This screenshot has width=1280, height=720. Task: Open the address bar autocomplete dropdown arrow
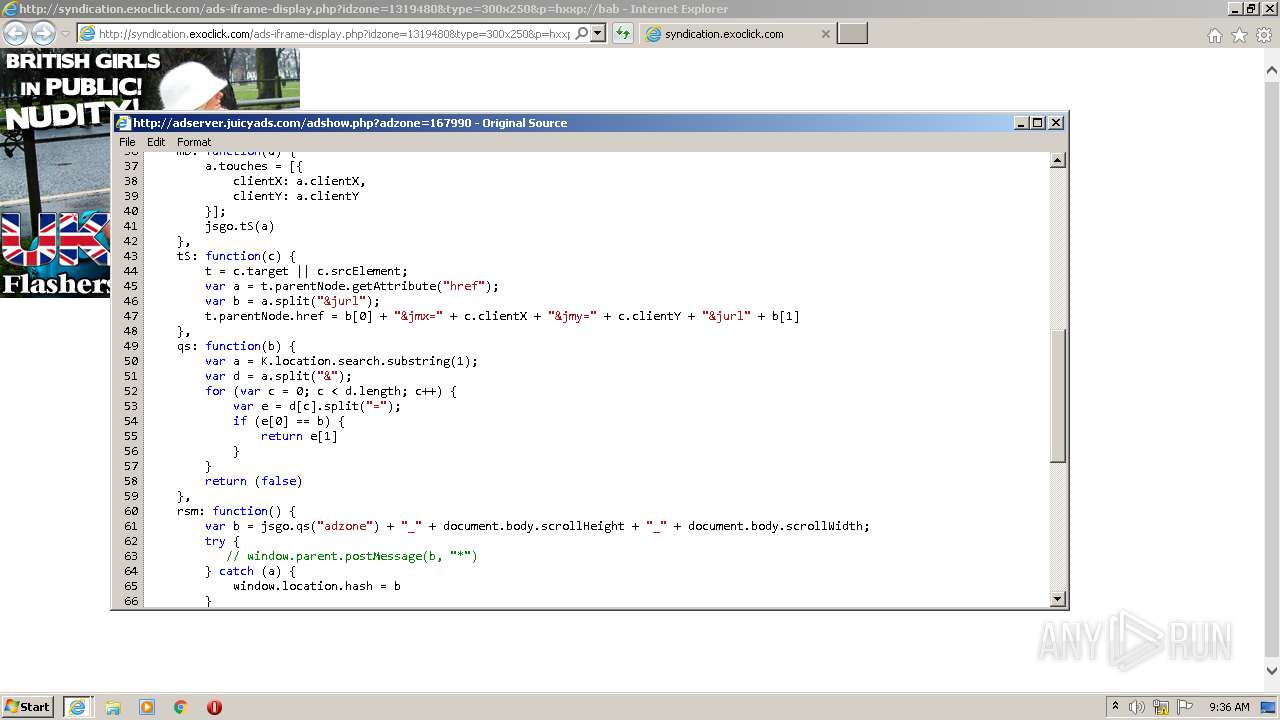[598, 33]
